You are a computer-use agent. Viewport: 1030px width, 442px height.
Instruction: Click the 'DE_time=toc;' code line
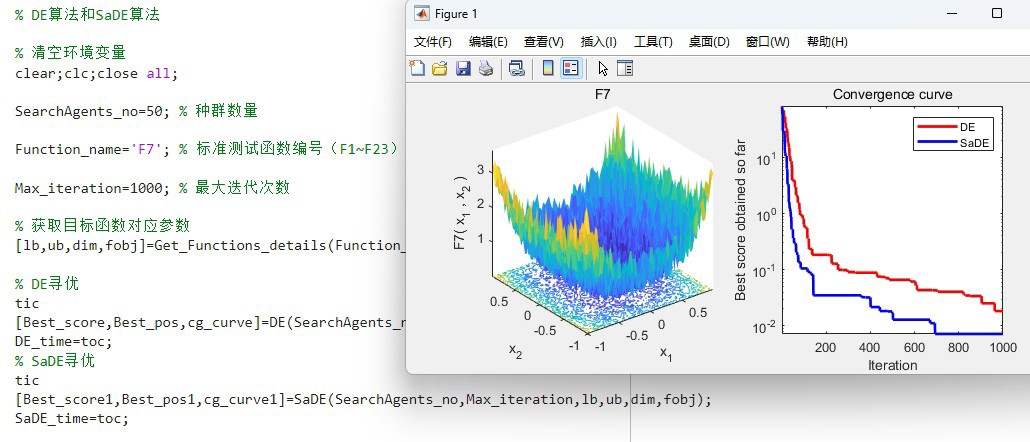(64, 342)
